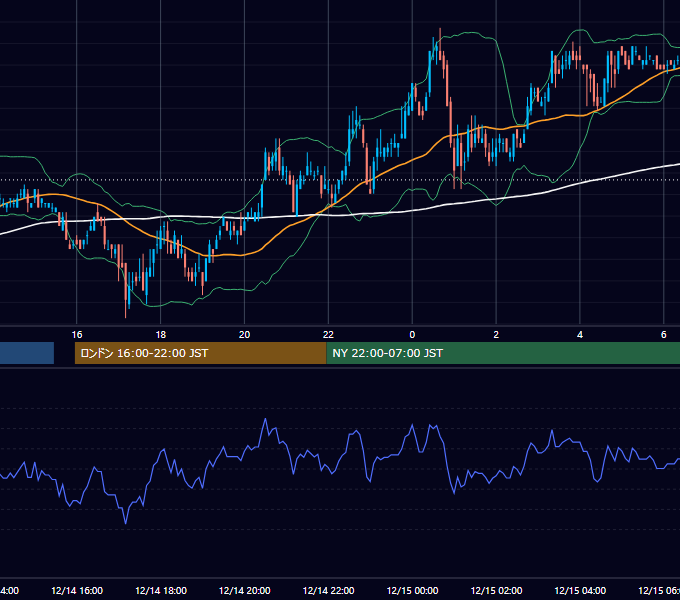Click the 12/14 22:00 time label
The image size is (680, 600).
coord(328,590)
